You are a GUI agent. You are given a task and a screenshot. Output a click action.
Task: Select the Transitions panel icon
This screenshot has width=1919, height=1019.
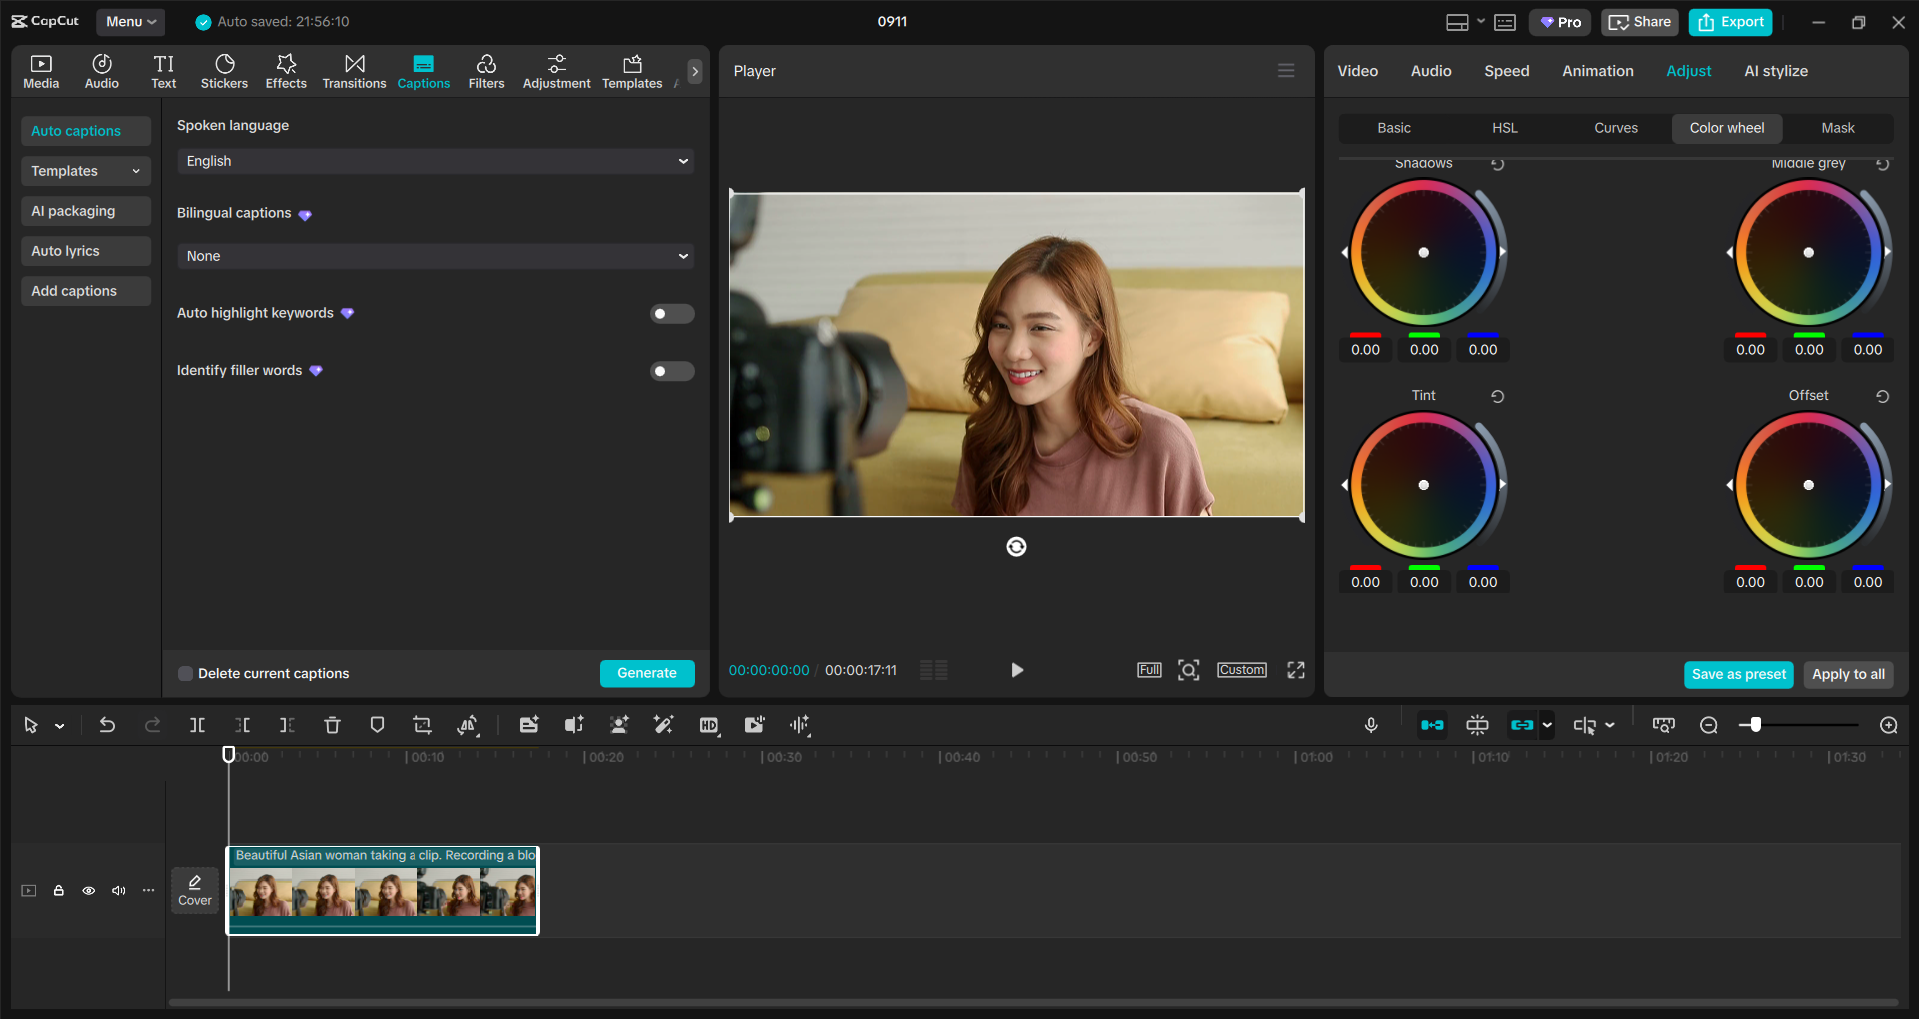pyautogui.click(x=354, y=70)
